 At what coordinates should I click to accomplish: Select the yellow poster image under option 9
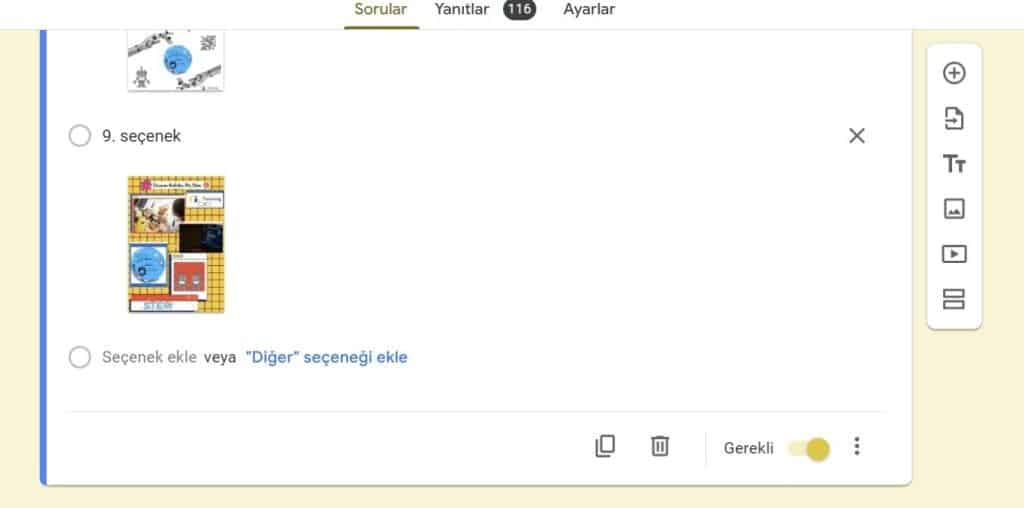[176, 244]
